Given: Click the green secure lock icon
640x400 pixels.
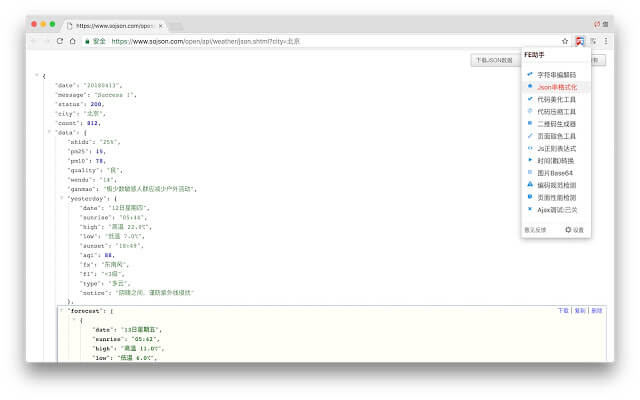Looking at the screenshot, I should coord(87,41).
